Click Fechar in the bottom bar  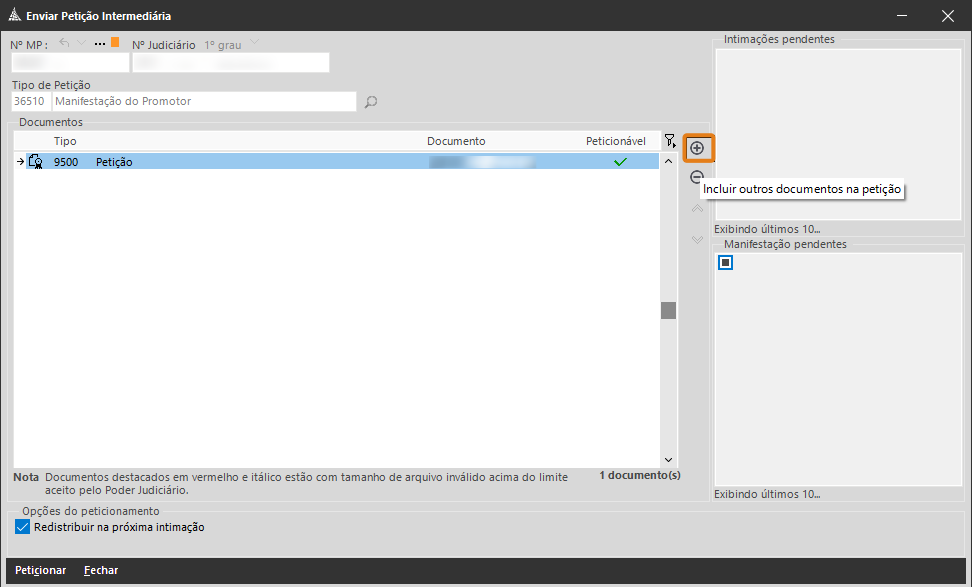[x=101, y=570]
